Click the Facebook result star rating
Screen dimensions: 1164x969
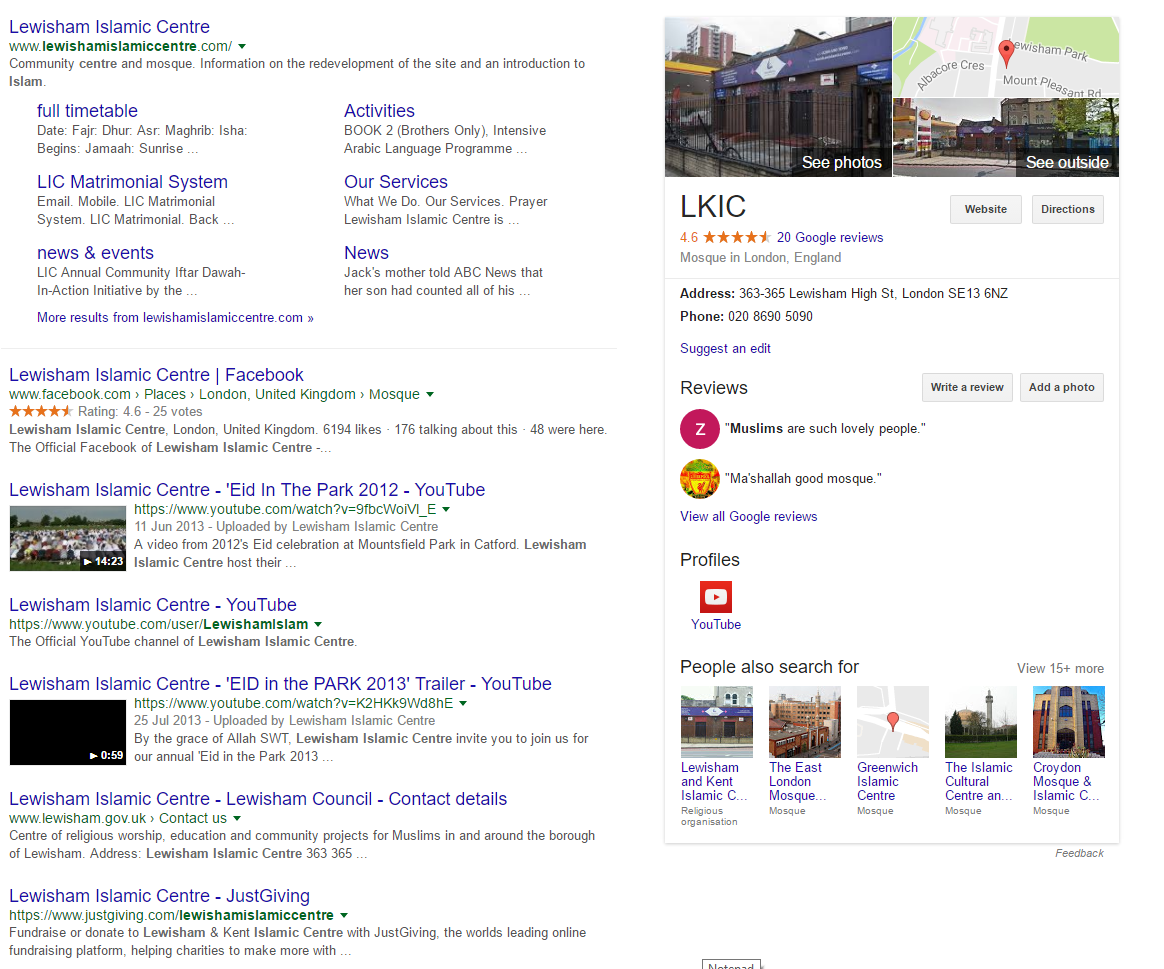[x=41, y=411]
